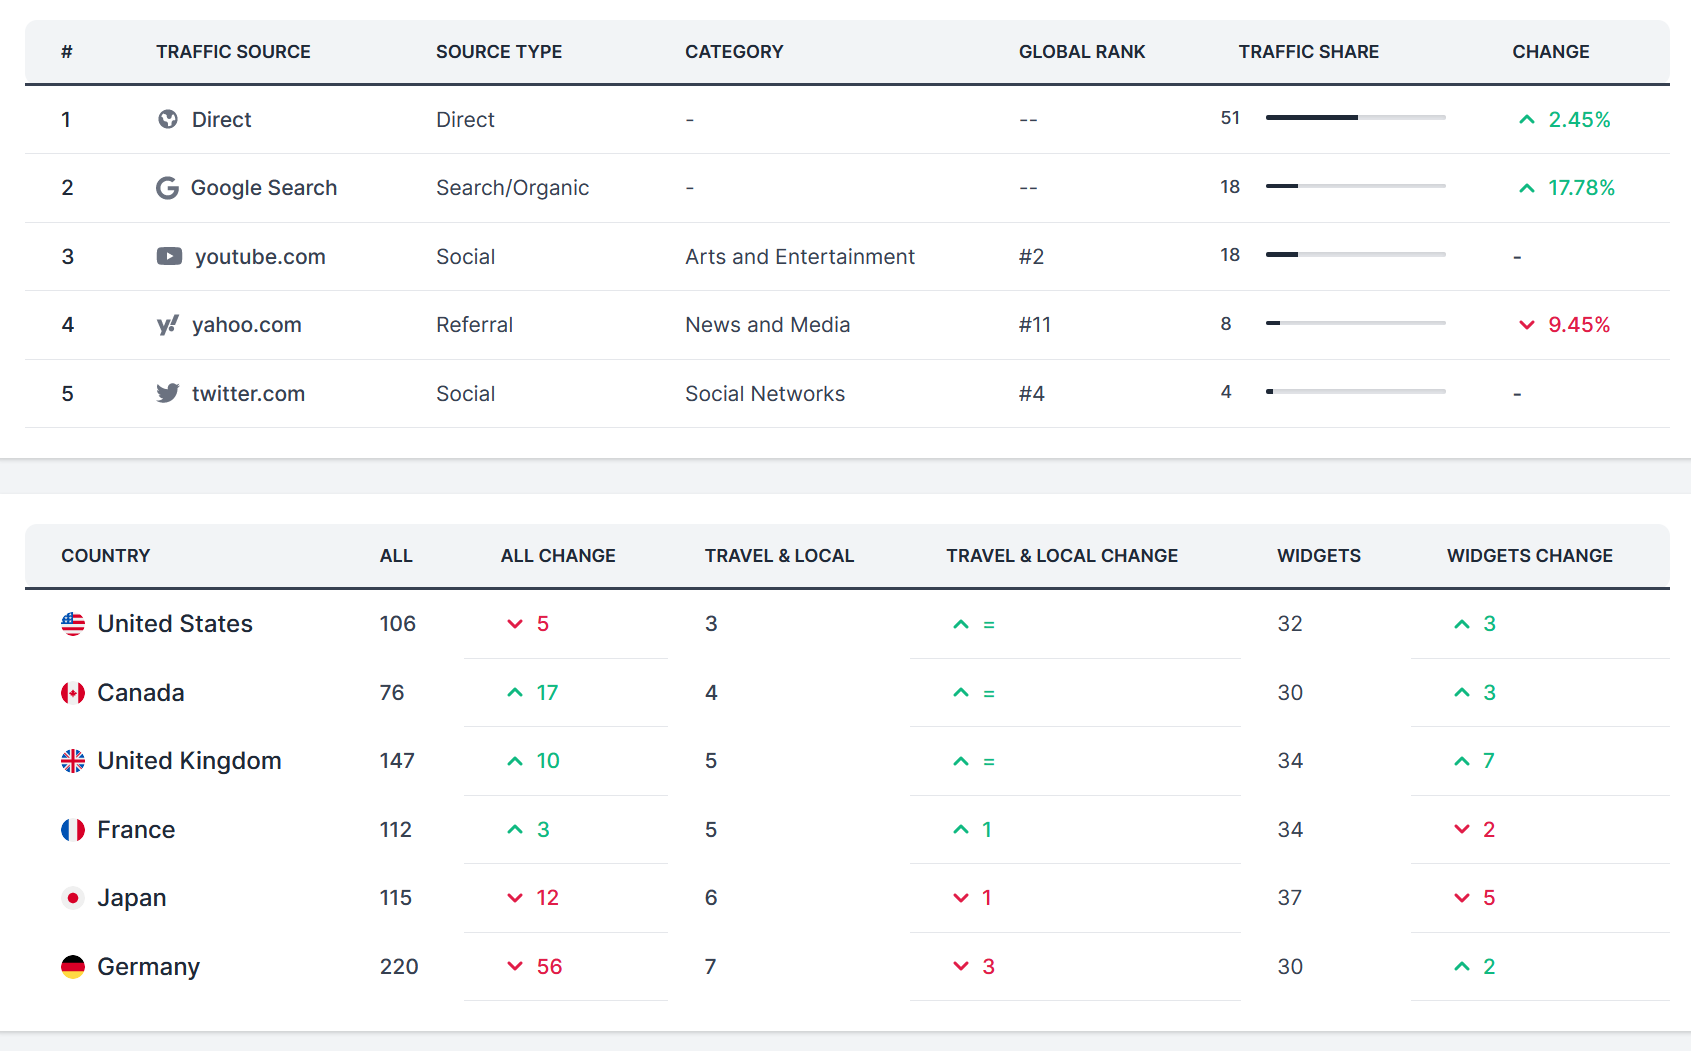Click the United Kingdom flag icon

coord(73,761)
